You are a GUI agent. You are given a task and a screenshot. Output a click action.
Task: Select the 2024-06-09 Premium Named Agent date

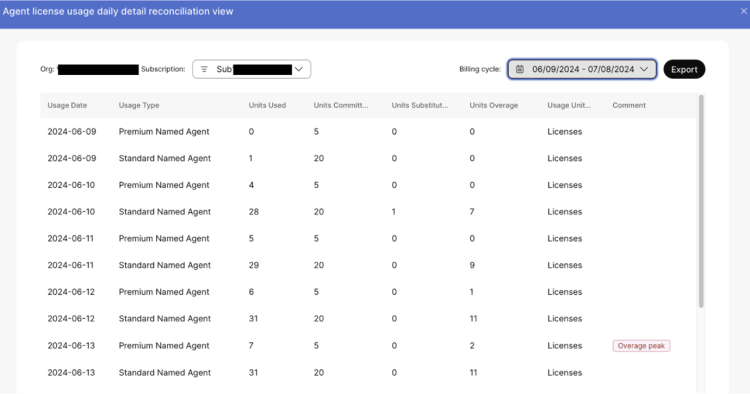(72, 131)
